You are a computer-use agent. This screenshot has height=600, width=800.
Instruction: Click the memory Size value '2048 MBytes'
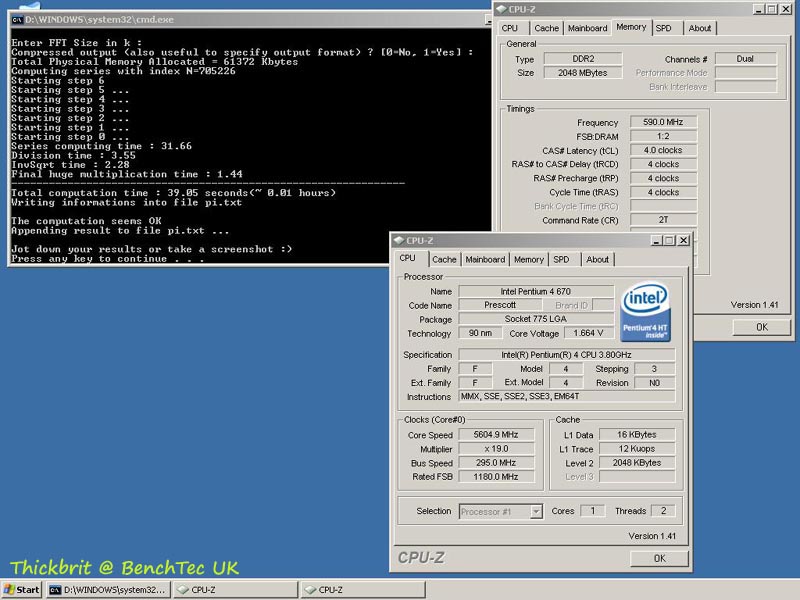(x=583, y=73)
